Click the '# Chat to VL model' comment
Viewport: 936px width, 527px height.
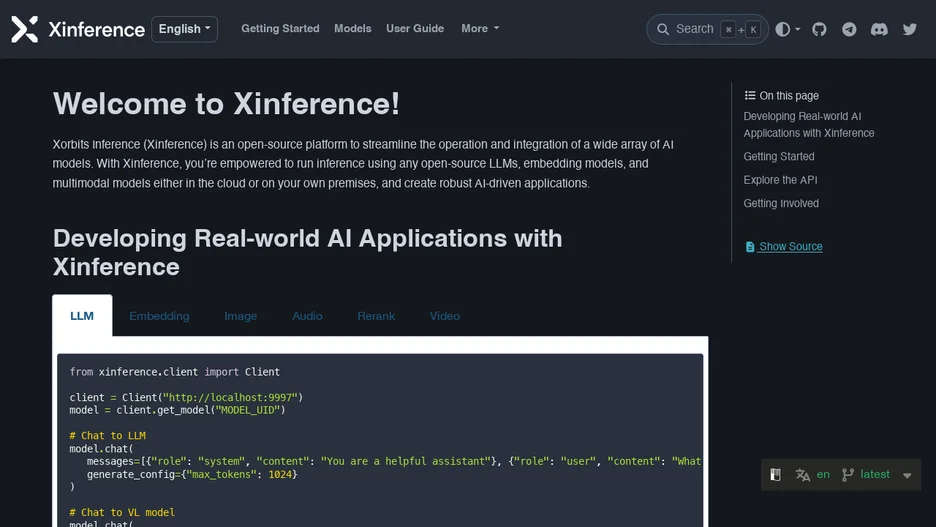pyautogui.click(x=122, y=513)
